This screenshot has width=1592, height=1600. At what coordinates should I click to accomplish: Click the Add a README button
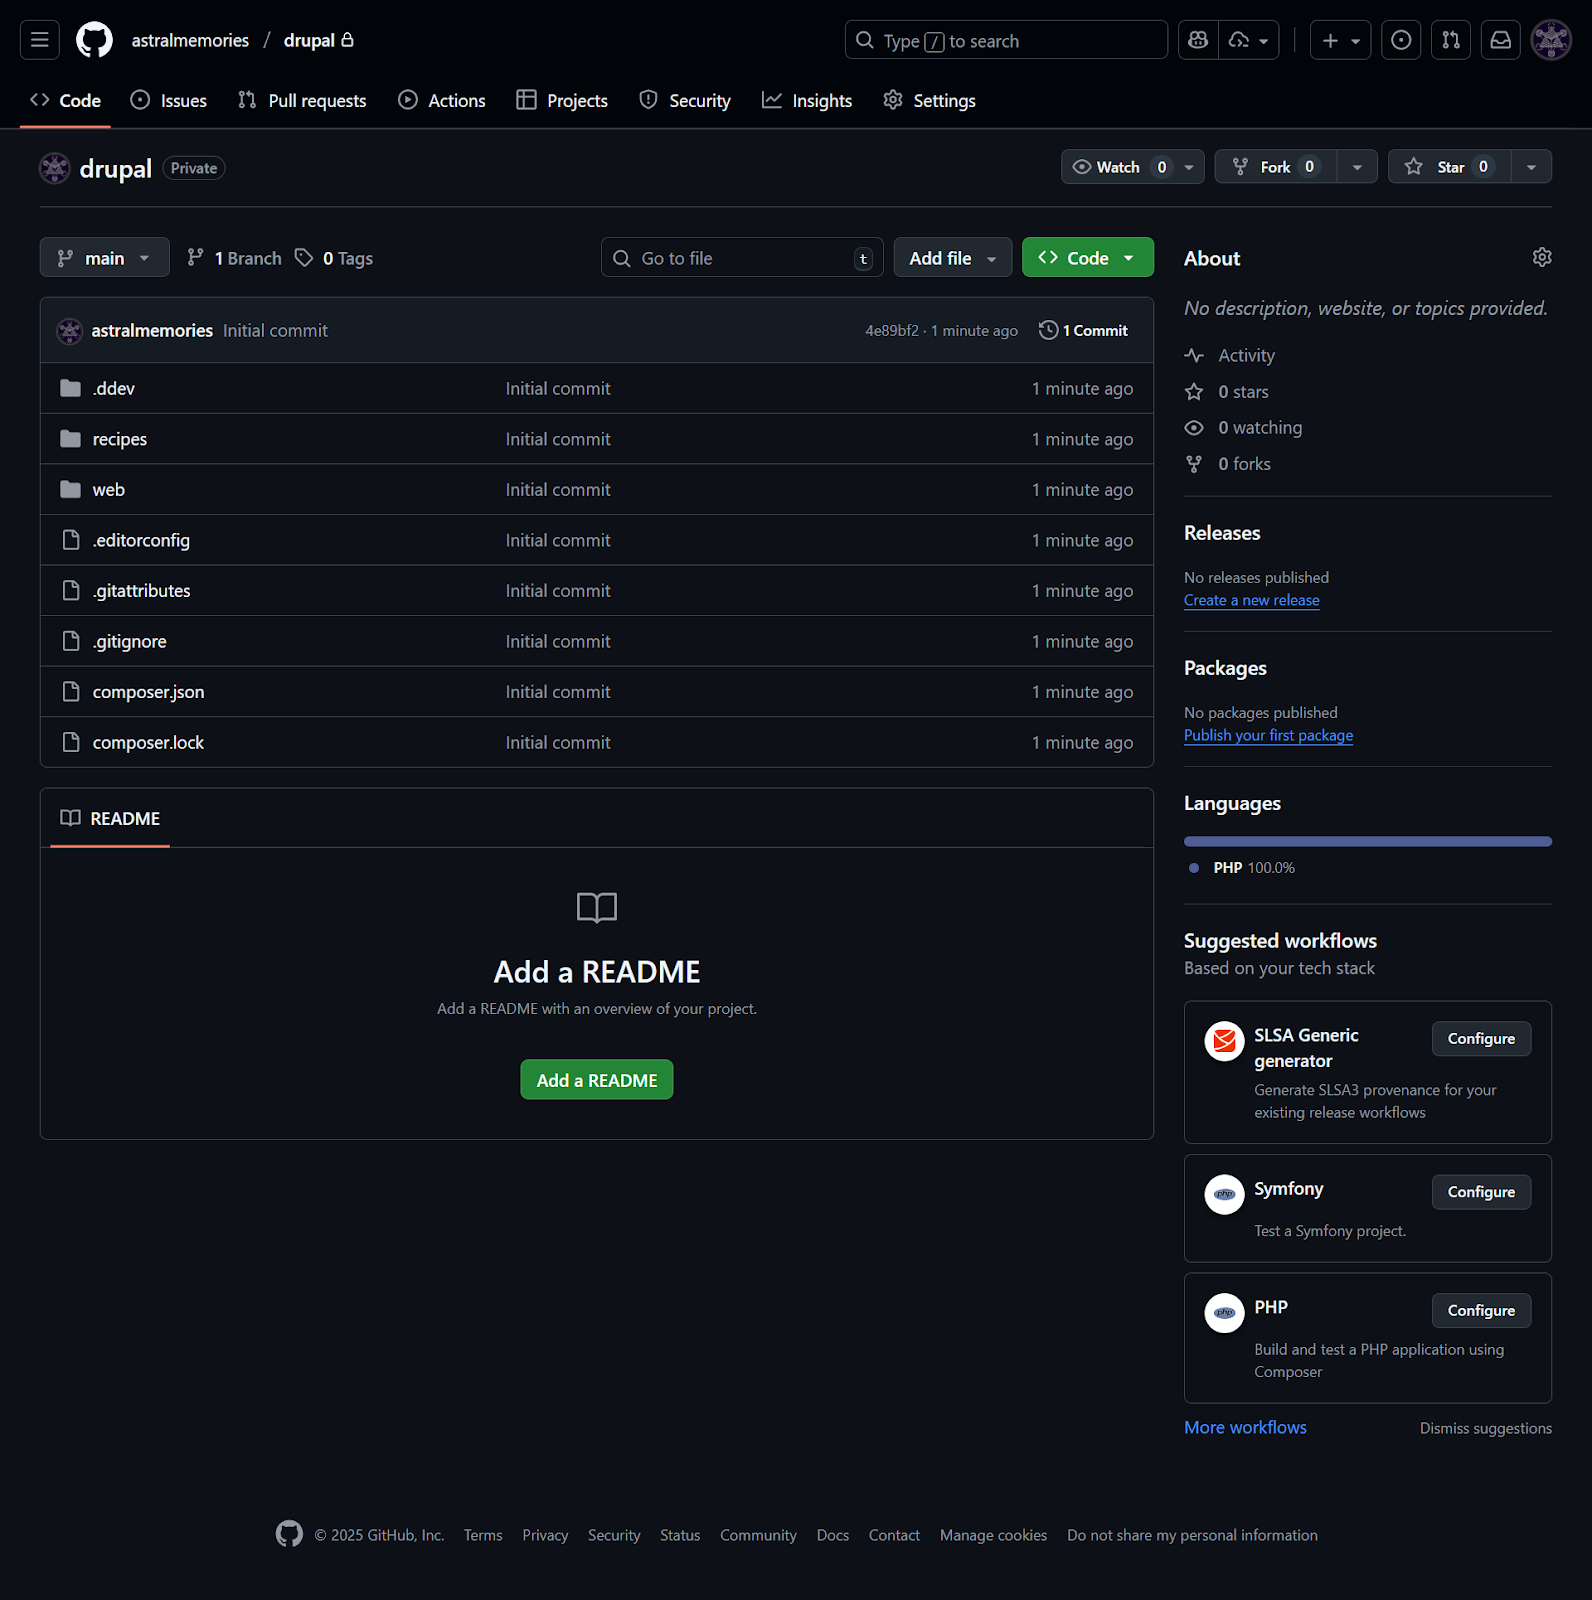click(x=597, y=1080)
